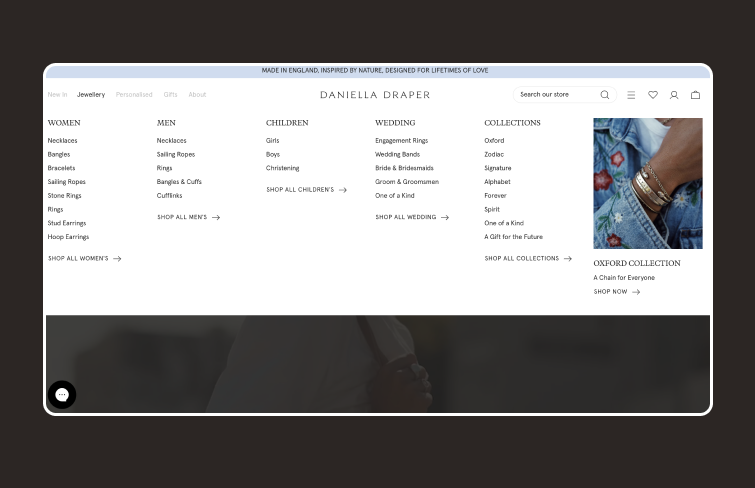Open Collections' One of a Kind link
Screen dimensions: 755x488
(504, 223)
